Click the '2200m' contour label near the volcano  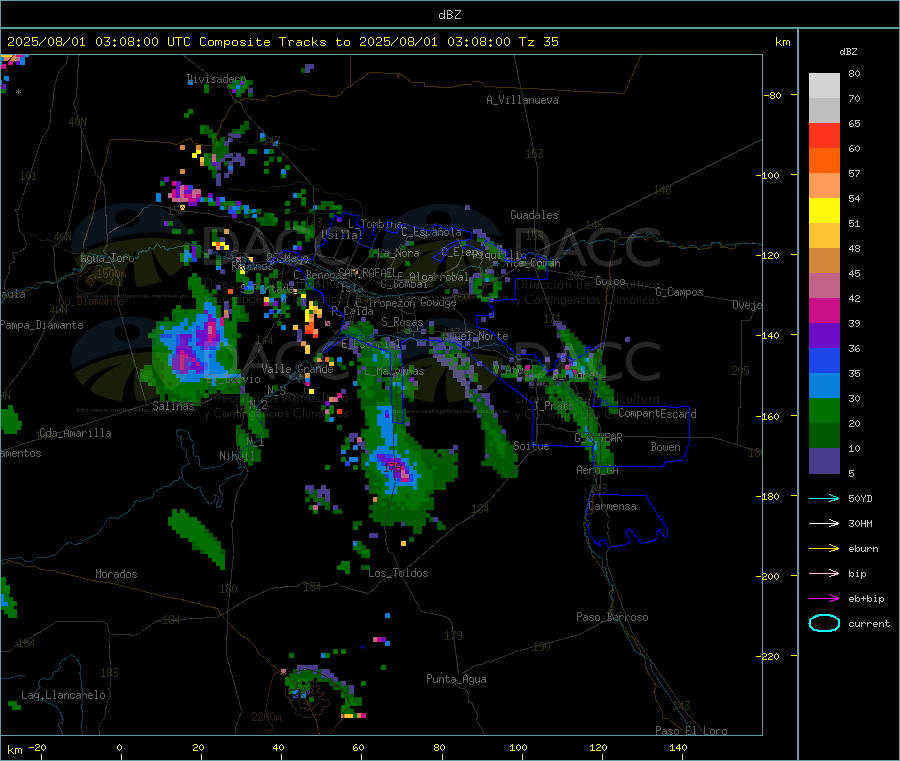(x=266, y=717)
